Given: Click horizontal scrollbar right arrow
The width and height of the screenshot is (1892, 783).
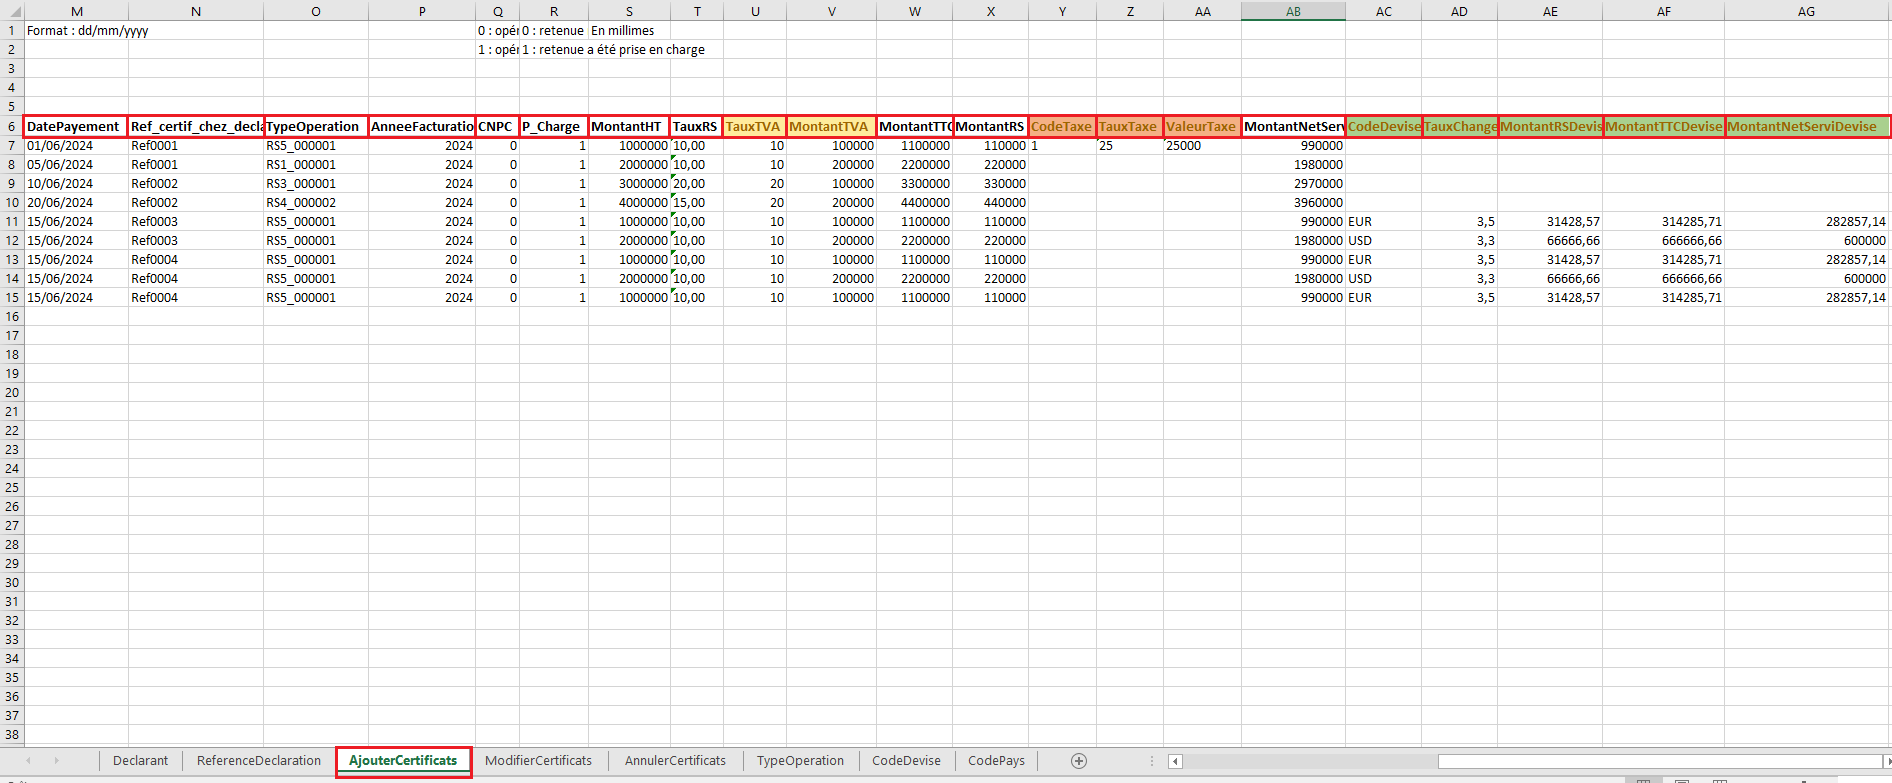Looking at the screenshot, I should tap(1887, 762).
